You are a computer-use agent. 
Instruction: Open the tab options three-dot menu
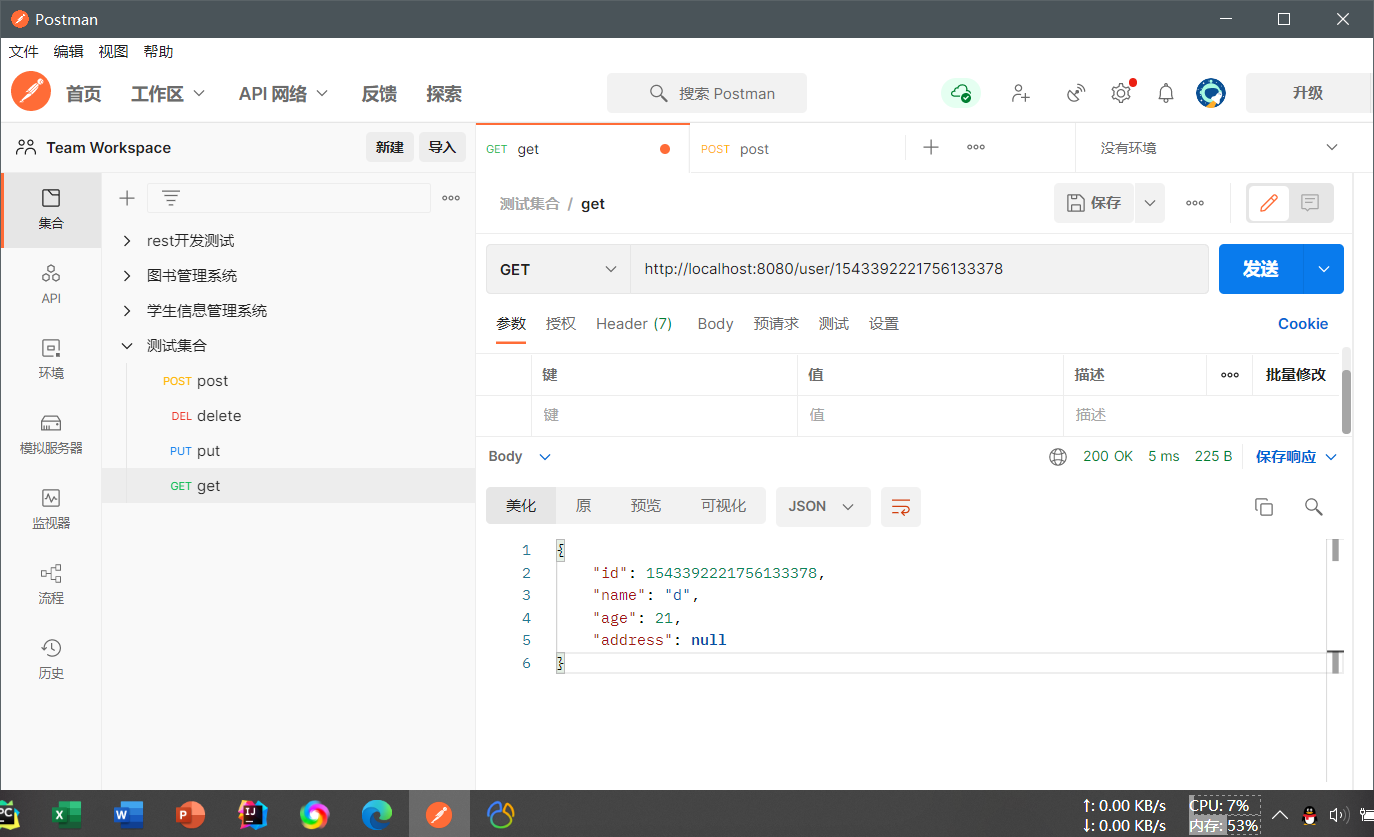pos(976,147)
